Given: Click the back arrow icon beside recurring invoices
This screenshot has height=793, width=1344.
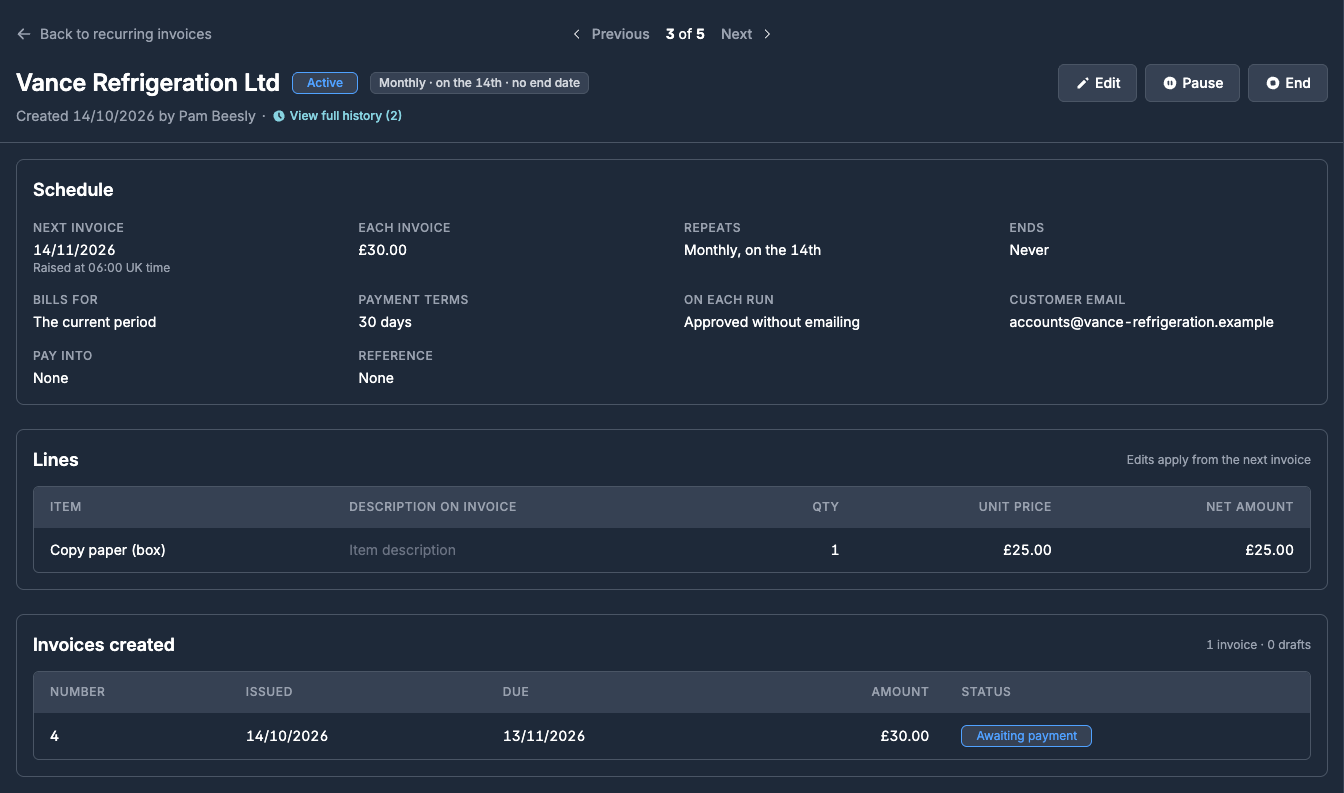Looking at the screenshot, I should coord(24,34).
